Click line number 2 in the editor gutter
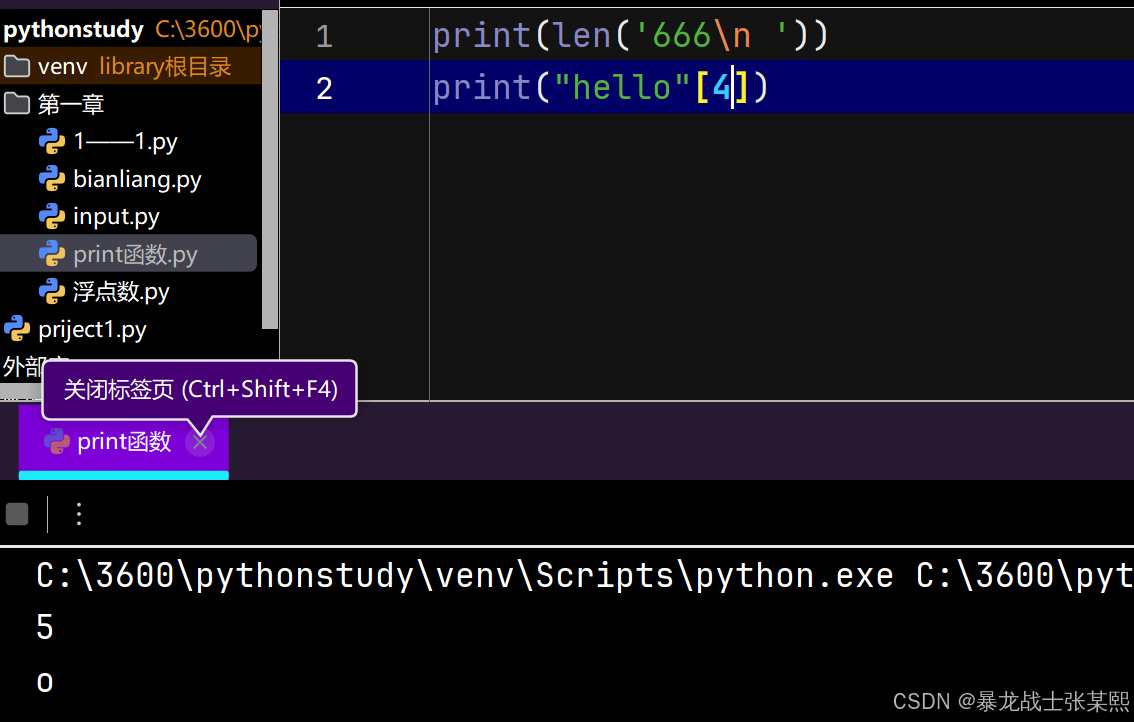 coord(324,88)
